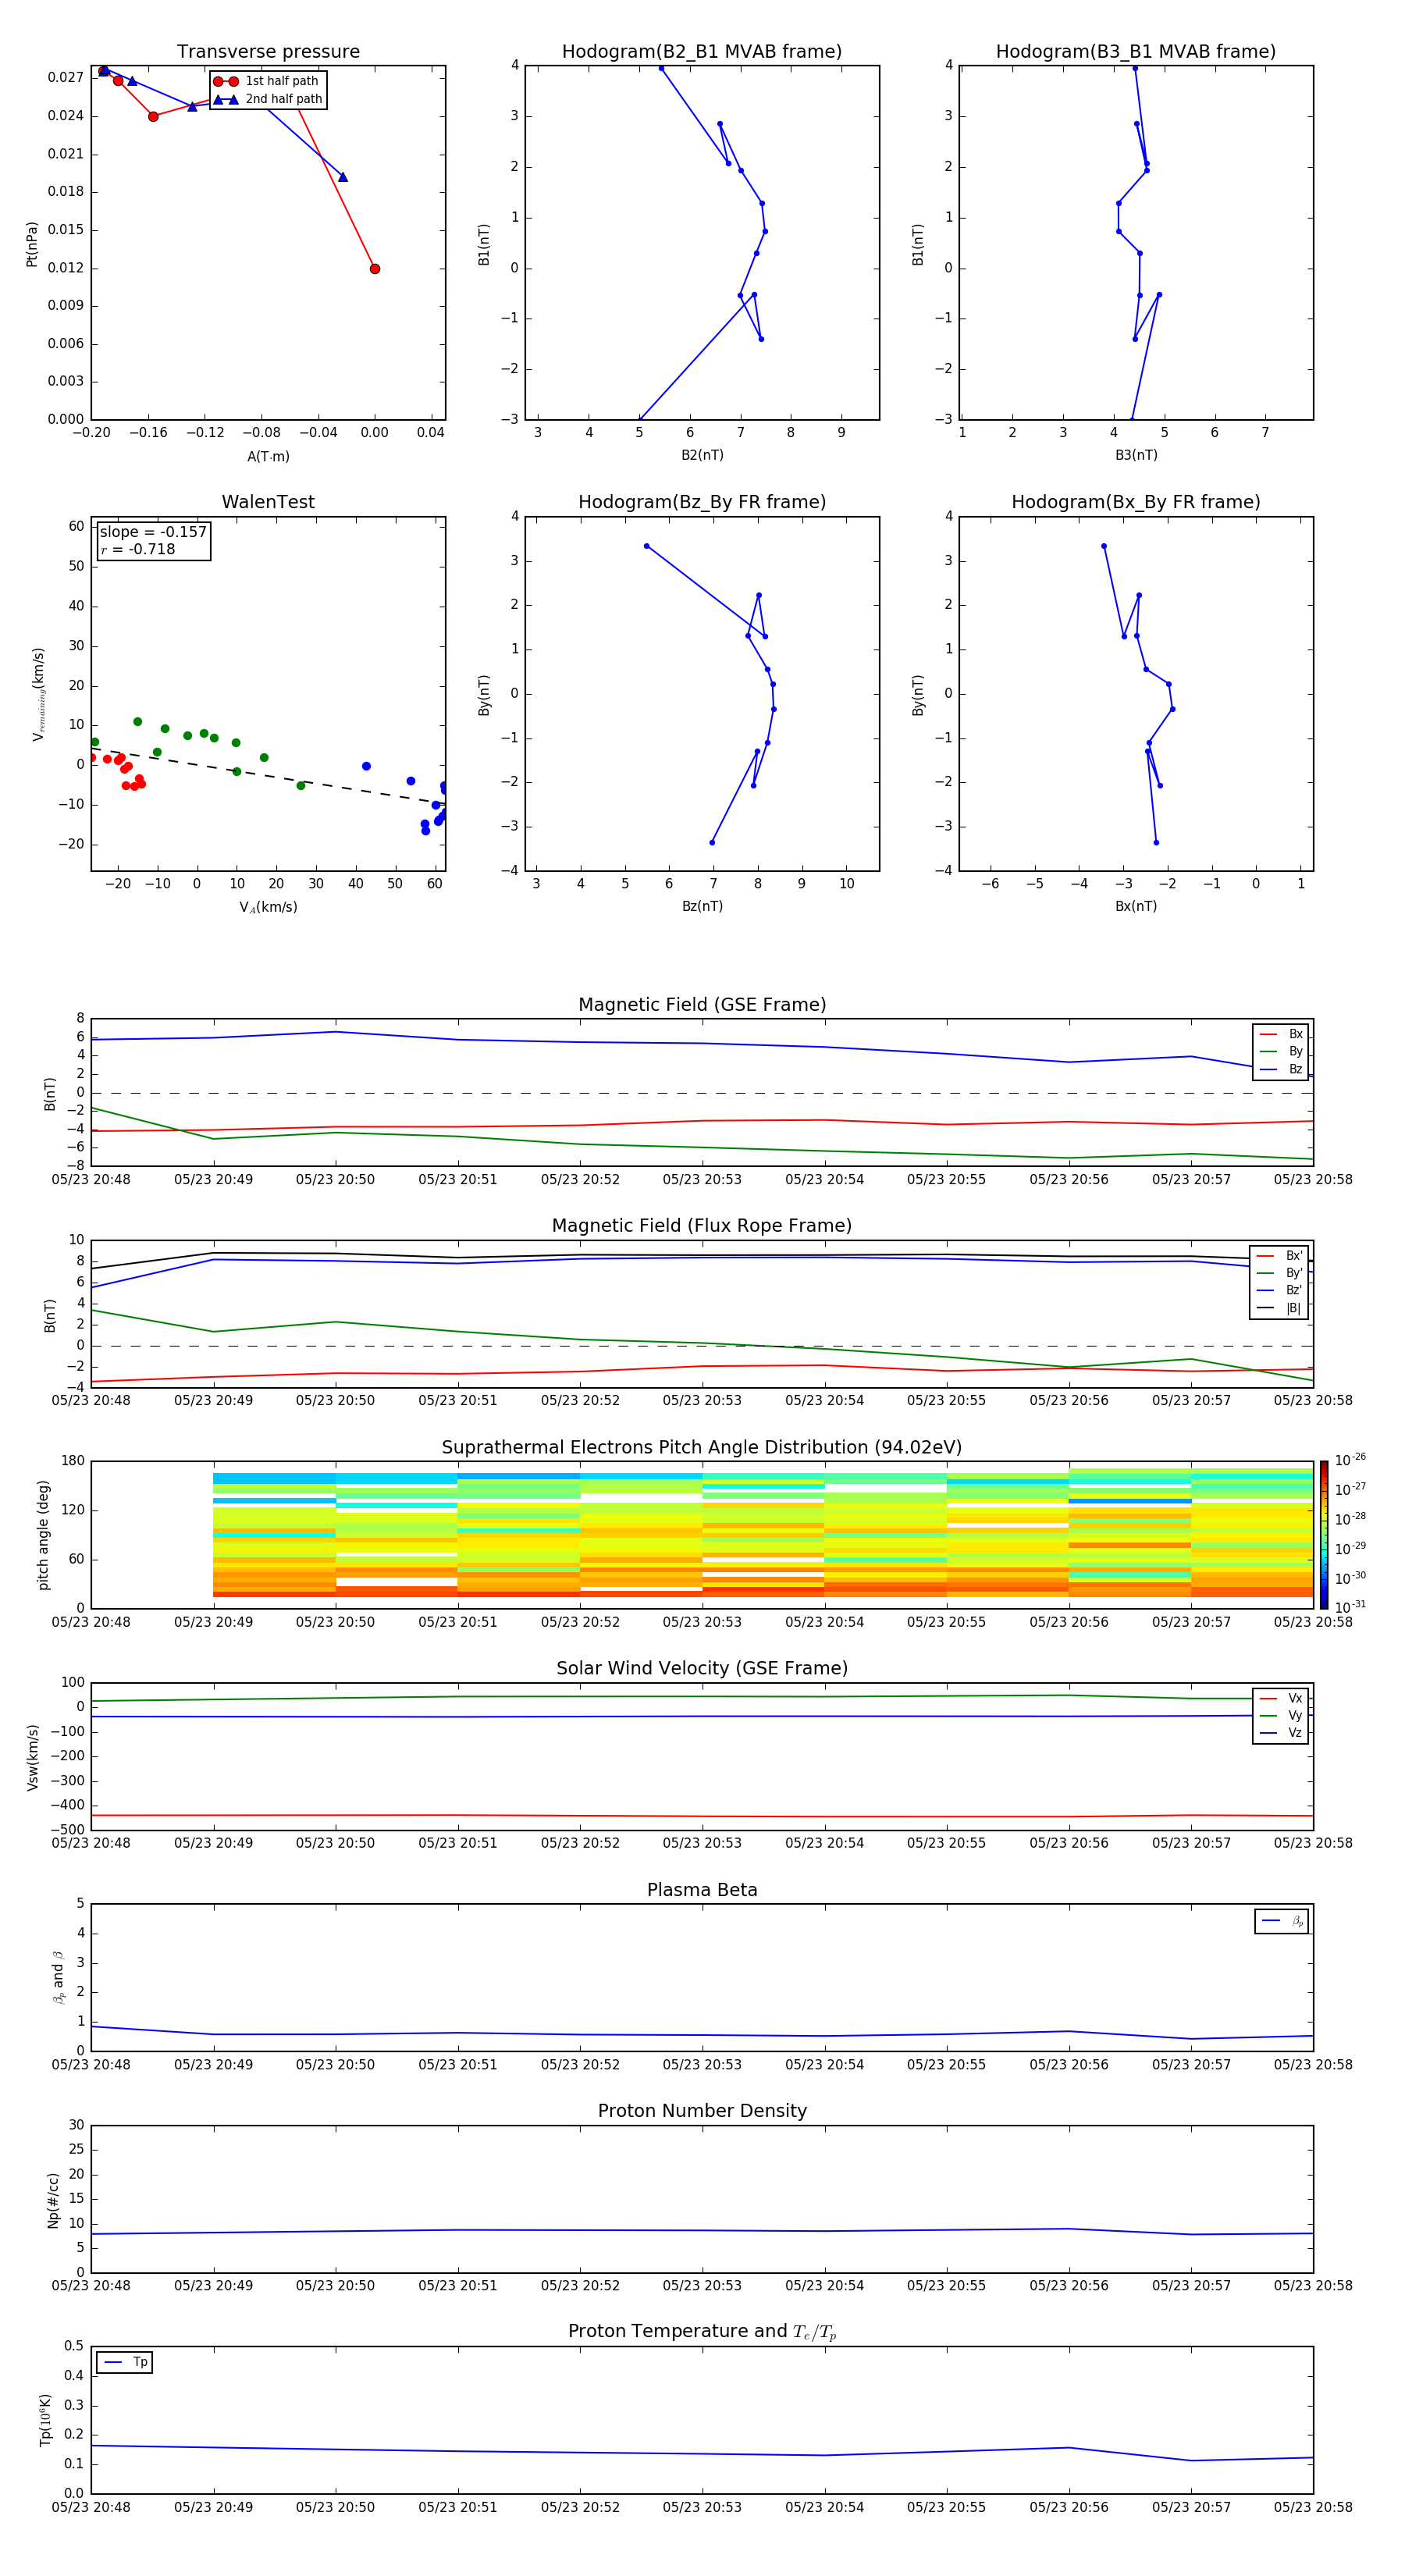The height and width of the screenshot is (2576, 1405).
Task: Click the 10^-31 colorbar label
Action: pyautogui.click(x=1350, y=1607)
